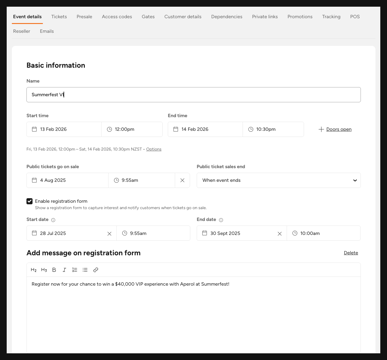Switch to the Tickets tab
This screenshot has width=387, height=360.
pyautogui.click(x=59, y=17)
